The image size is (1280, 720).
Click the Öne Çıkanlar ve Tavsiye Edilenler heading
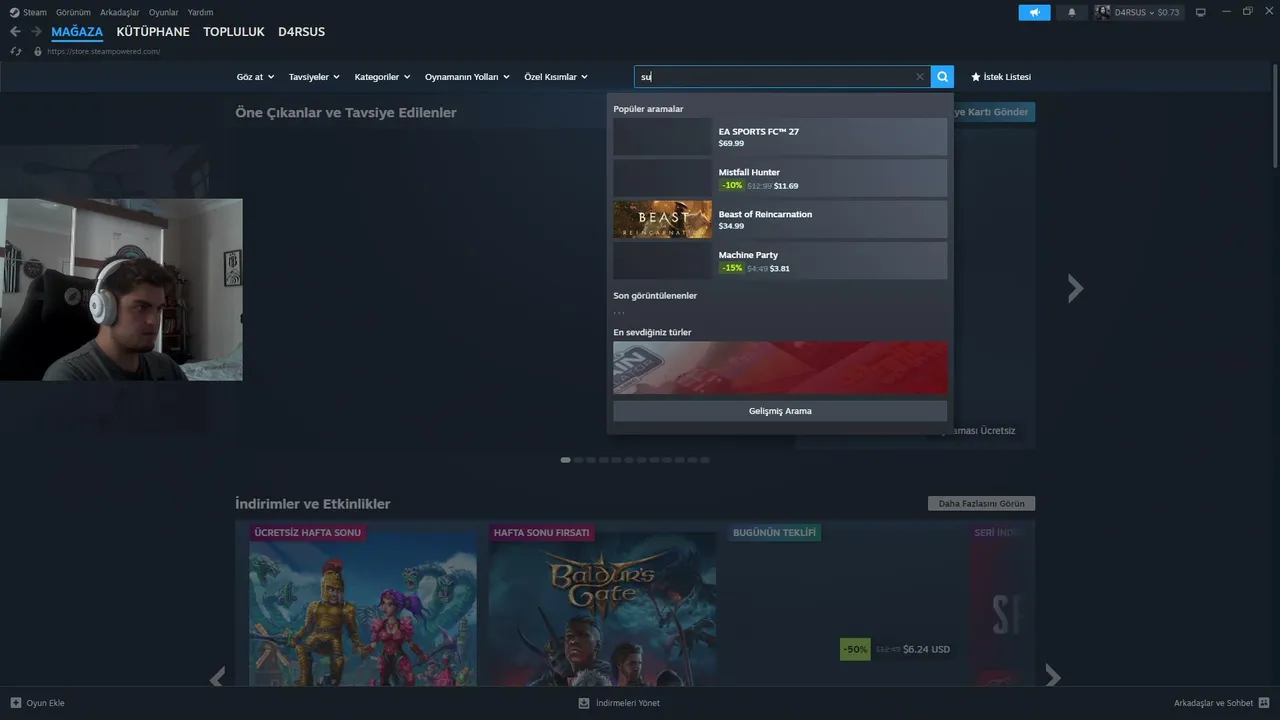pos(346,113)
